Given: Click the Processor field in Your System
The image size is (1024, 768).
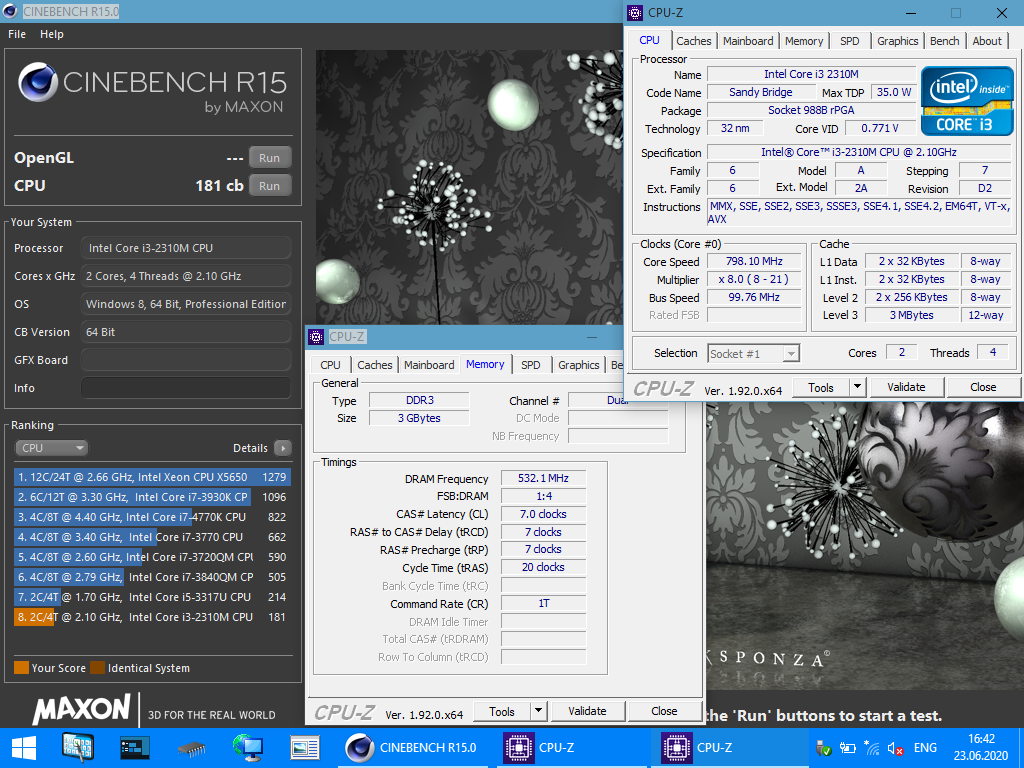Looking at the screenshot, I should (x=186, y=248).
